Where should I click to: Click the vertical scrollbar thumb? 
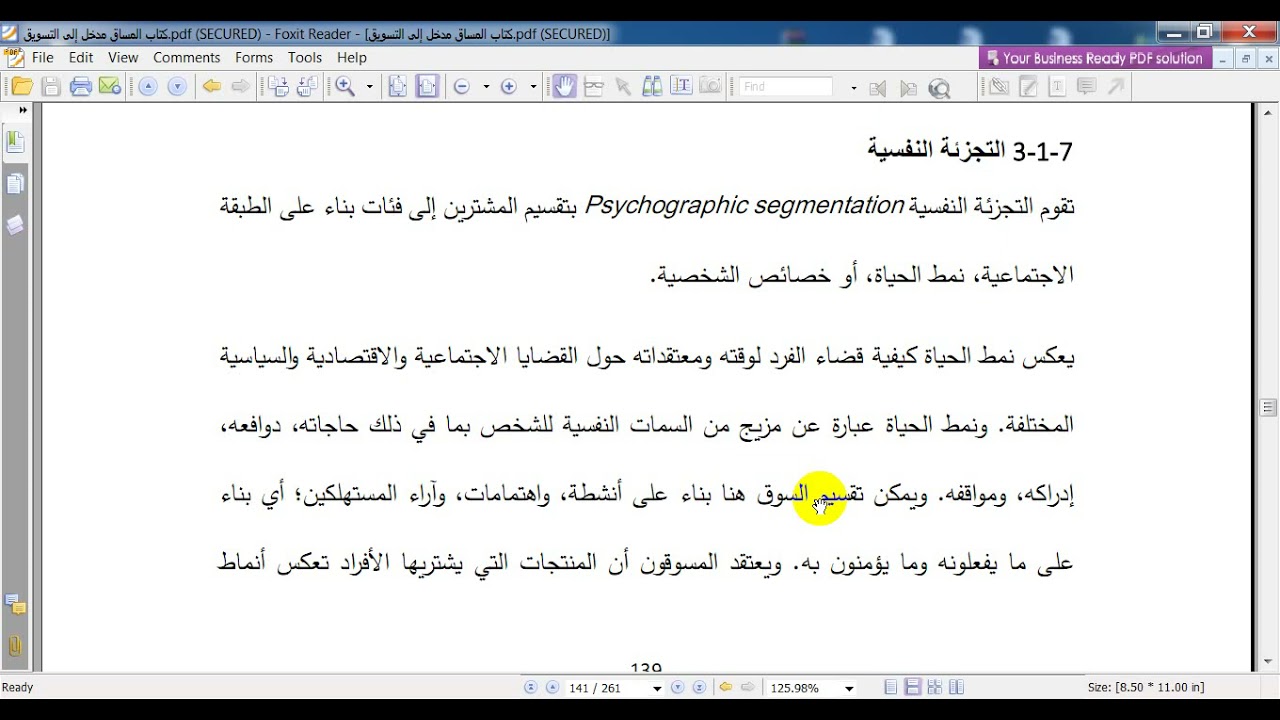pyautogui.click(x=1268, y=407)
